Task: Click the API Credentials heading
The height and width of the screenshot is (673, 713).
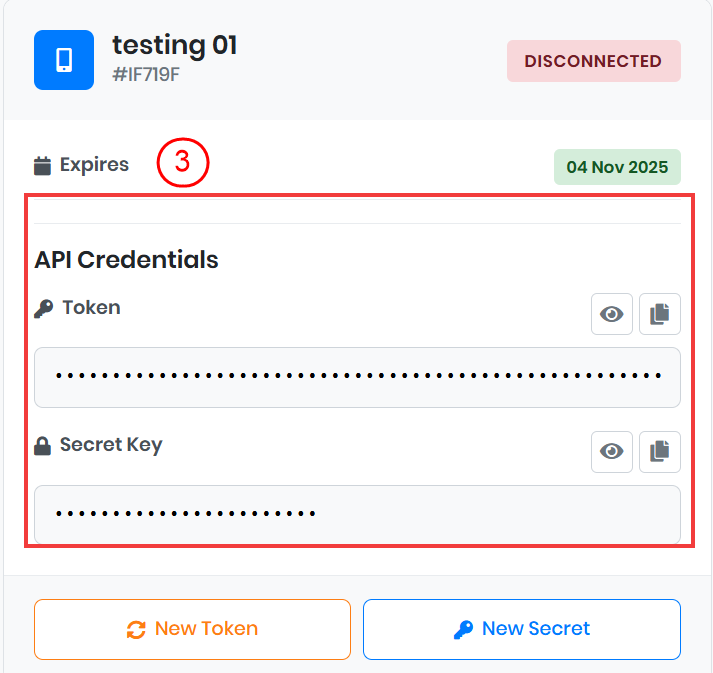Action: point(126,260)
